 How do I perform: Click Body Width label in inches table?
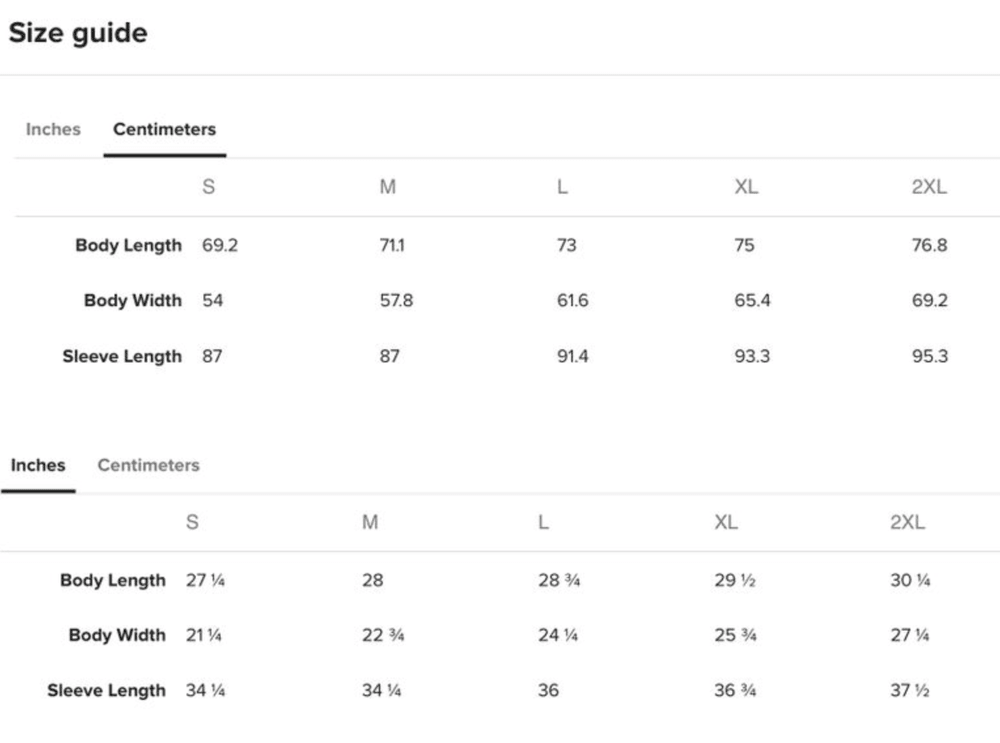point(117,635)
